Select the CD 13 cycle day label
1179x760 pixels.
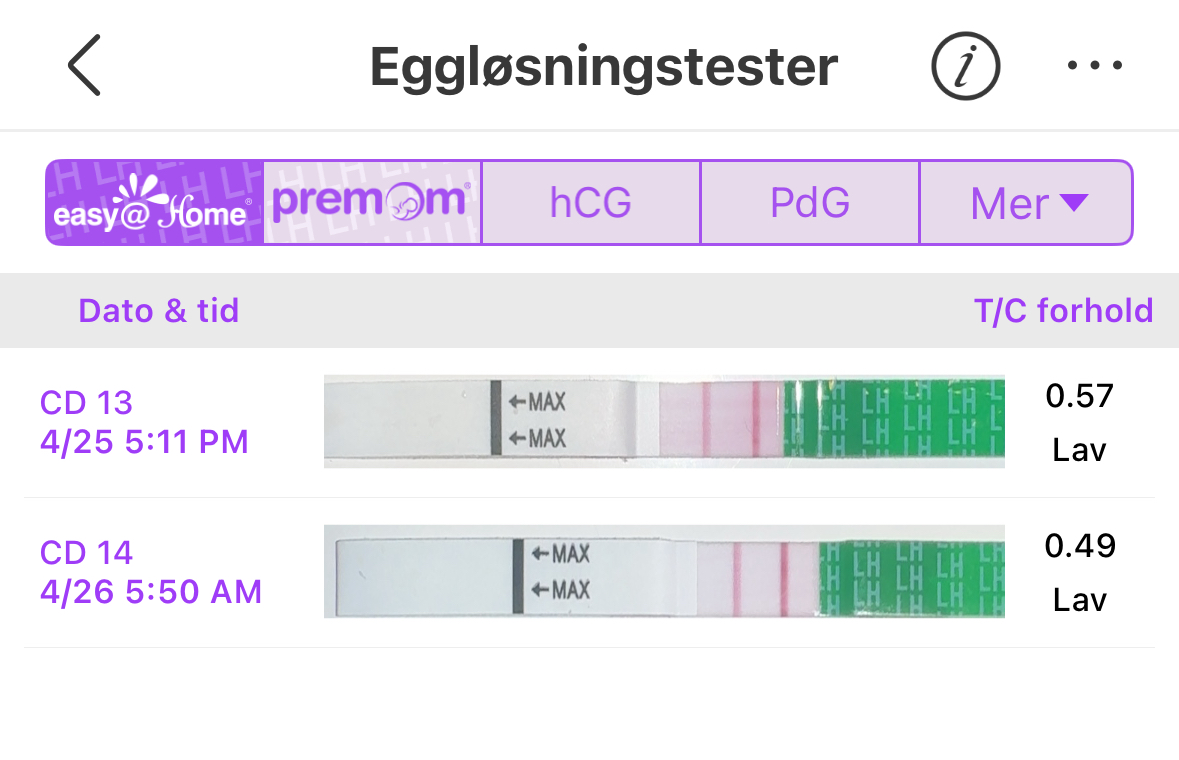click(x=86, y=403)
